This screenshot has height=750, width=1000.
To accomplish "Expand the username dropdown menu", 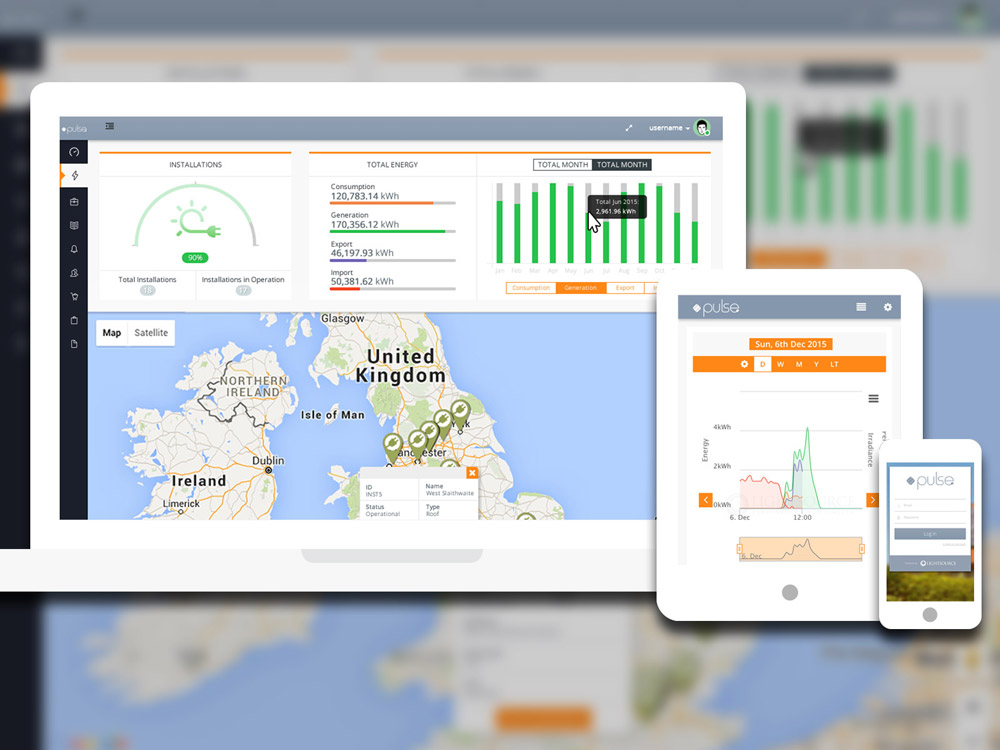I will click(x=669, y=128).
